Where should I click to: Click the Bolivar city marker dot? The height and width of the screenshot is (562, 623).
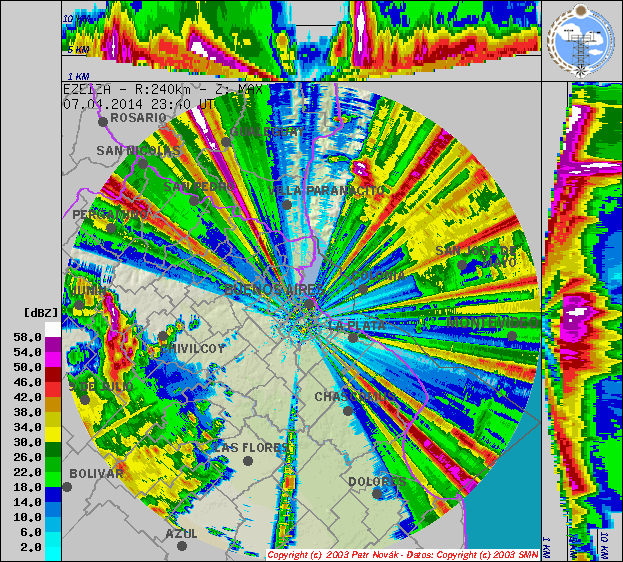[x=67, y=486]
